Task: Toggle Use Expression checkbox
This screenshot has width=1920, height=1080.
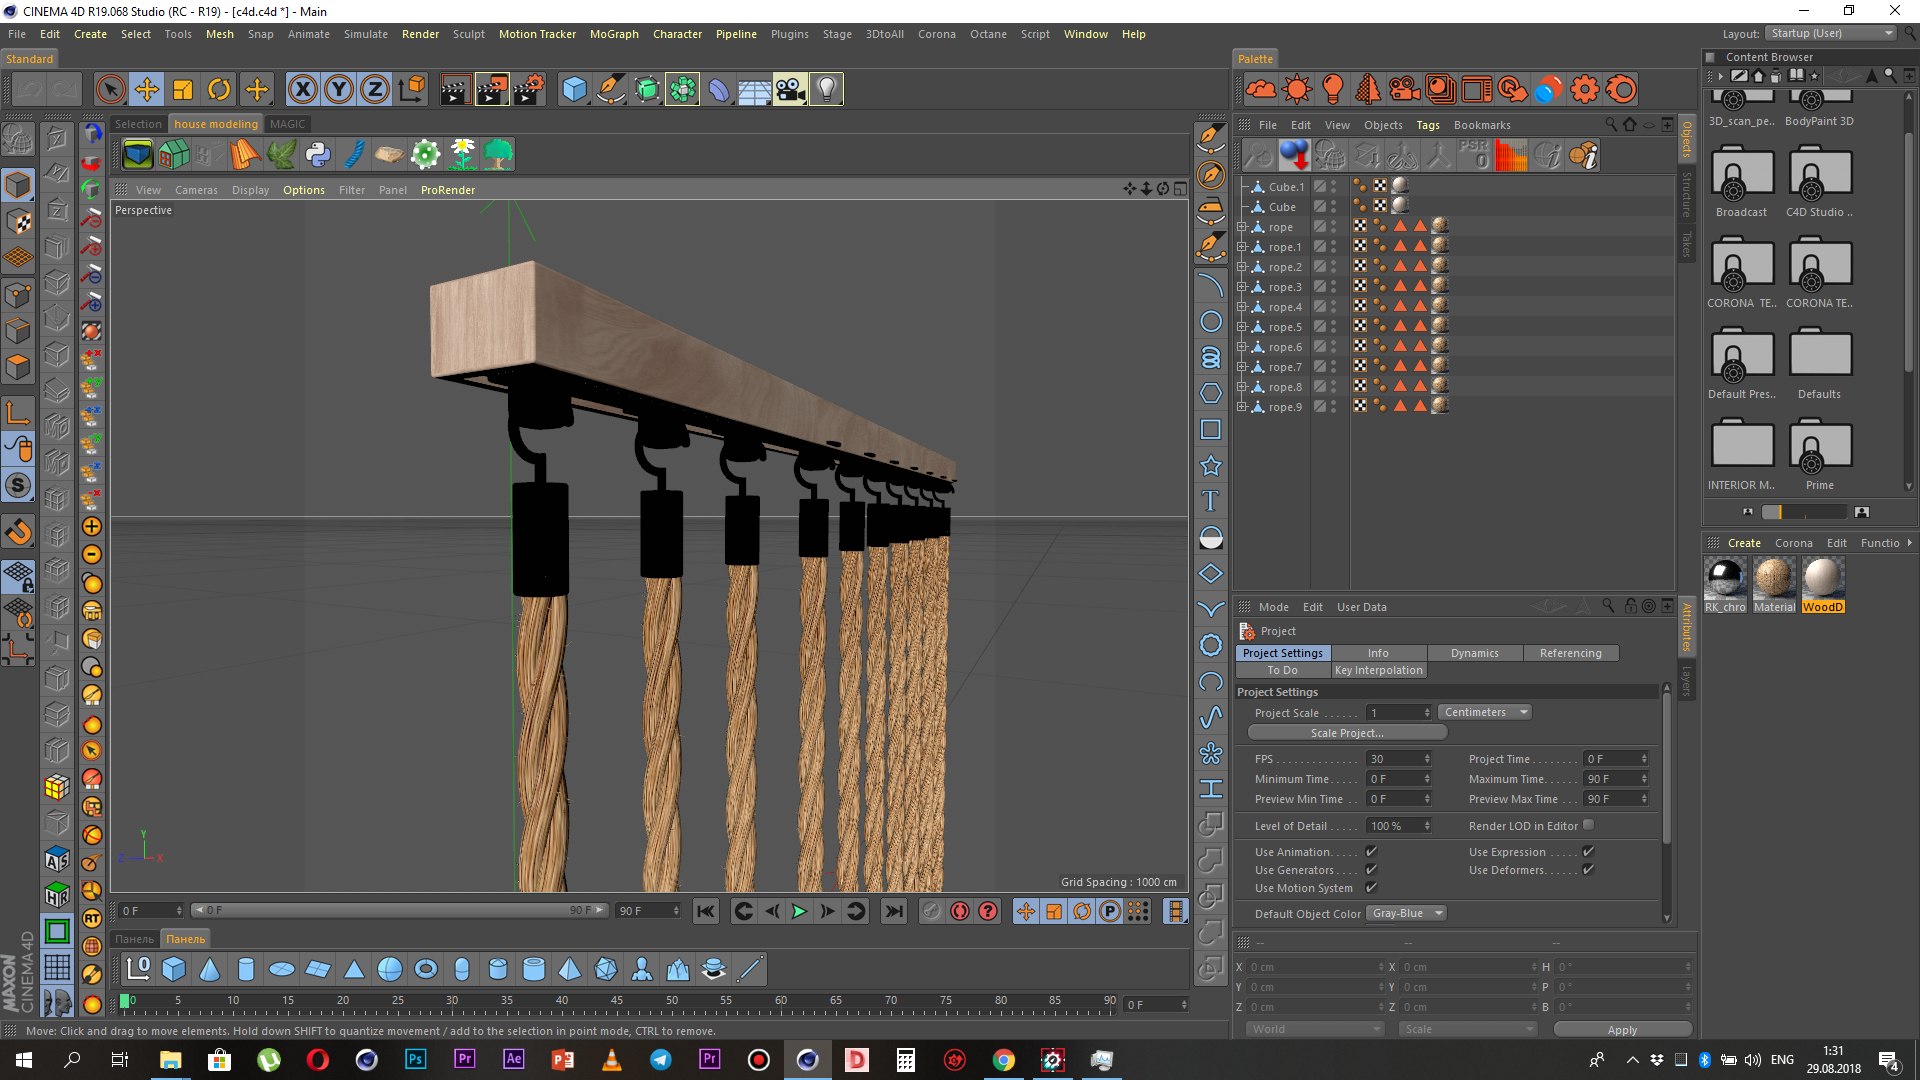Action: pyautogui.click(x=1588, y=852)
